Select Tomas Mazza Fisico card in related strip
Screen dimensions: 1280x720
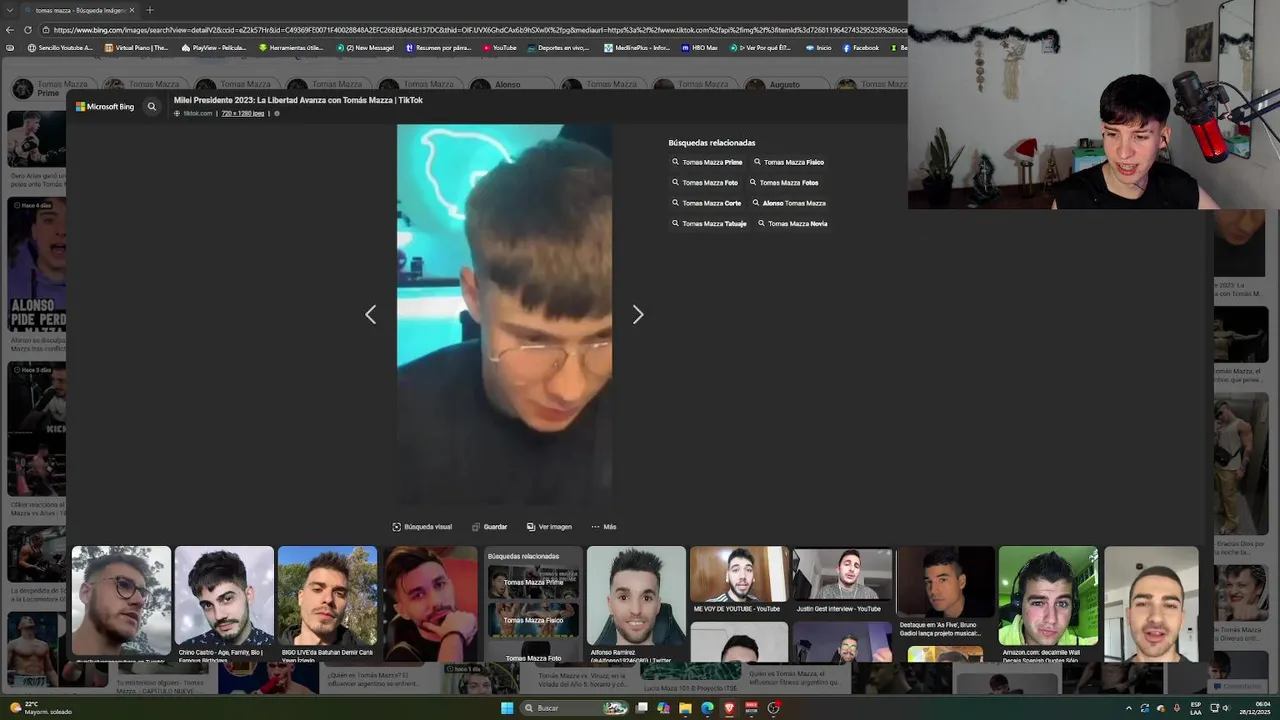click(533, 620)
